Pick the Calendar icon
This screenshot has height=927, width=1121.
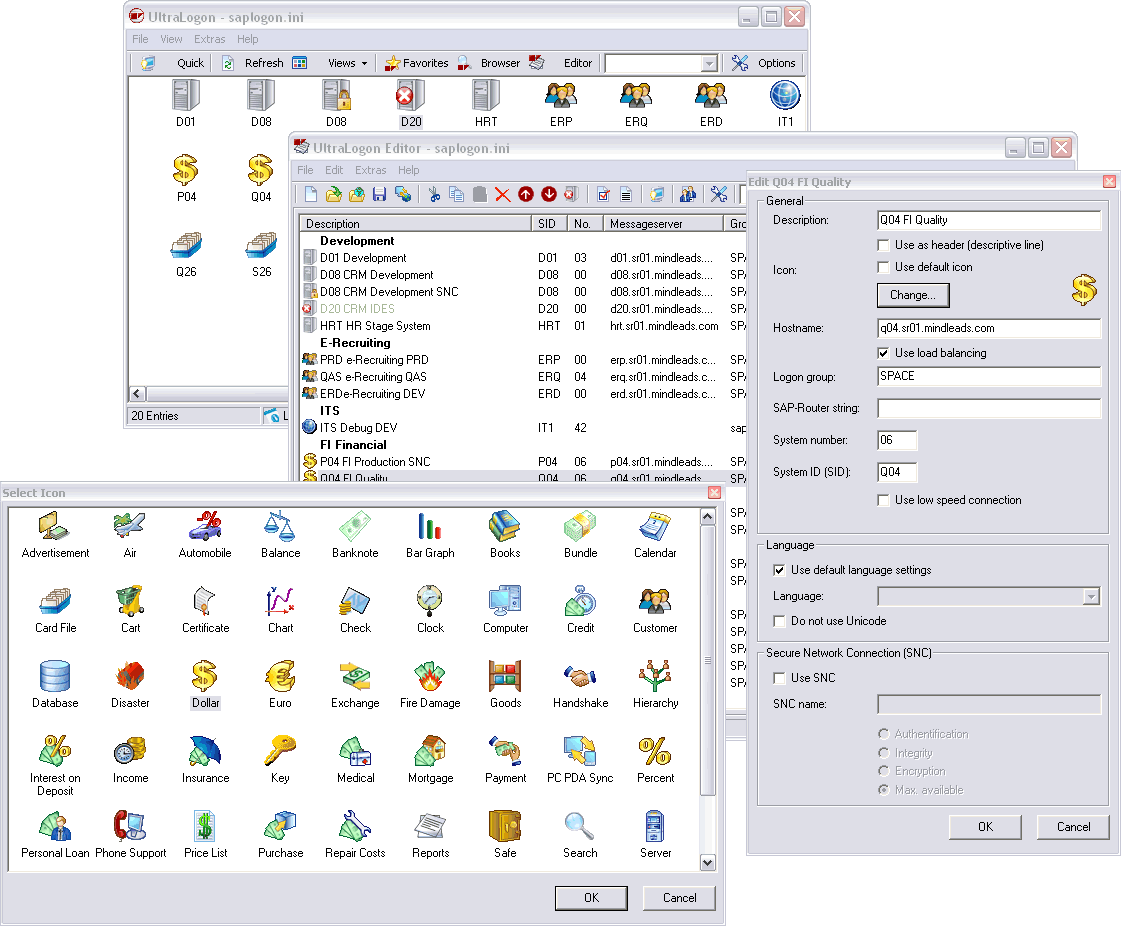pyautogui.click(x=655, y=534)
